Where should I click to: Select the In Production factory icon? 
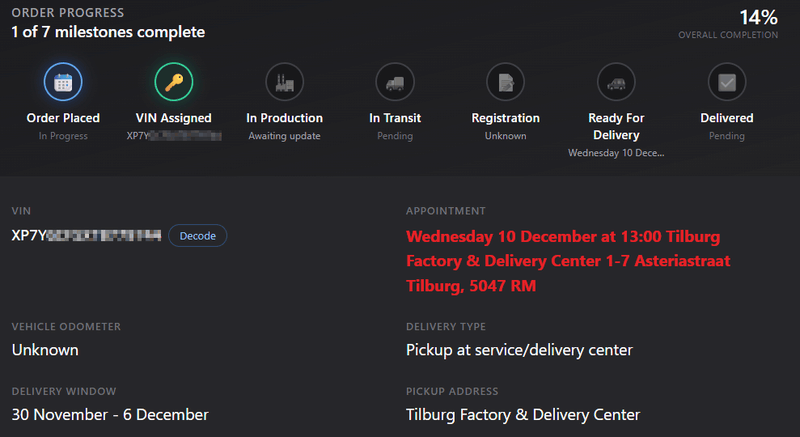coord(284,82)
